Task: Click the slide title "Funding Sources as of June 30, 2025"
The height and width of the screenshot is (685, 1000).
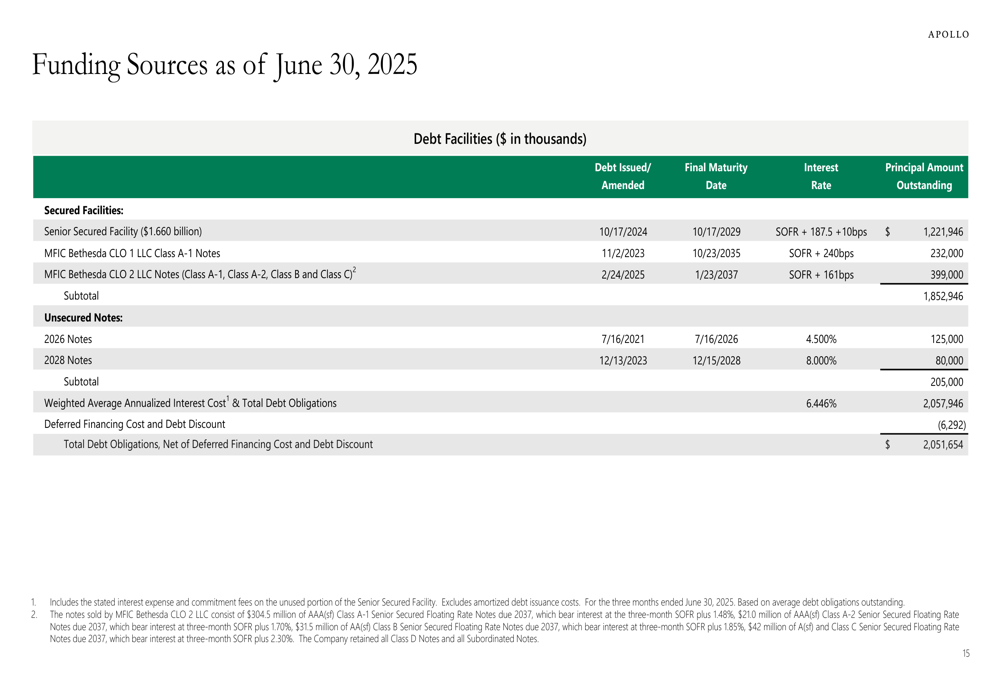Action: (224, 66)
